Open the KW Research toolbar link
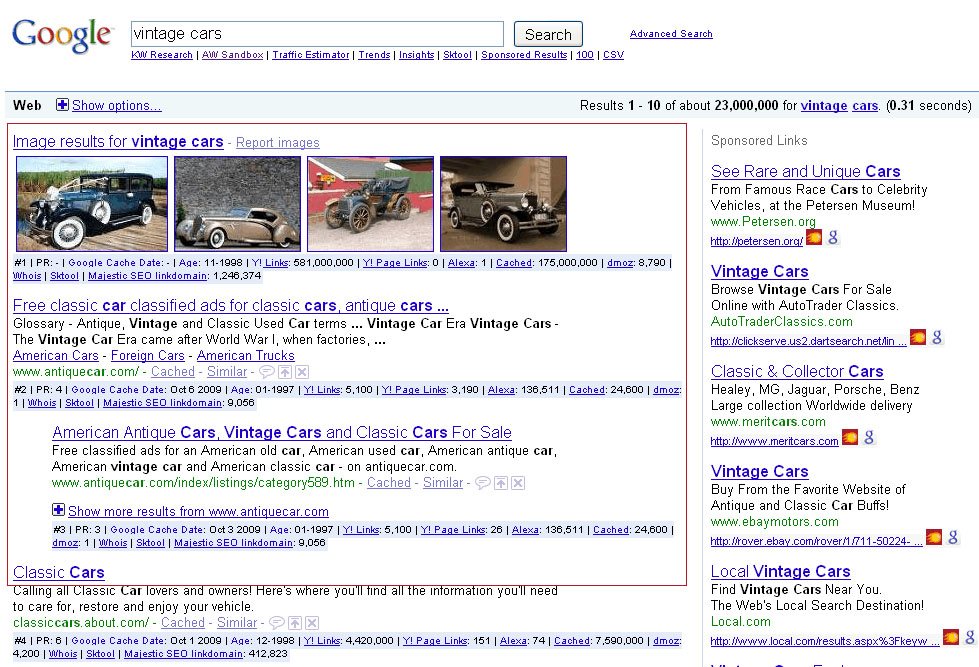The image size is (979, 667). click(x=161, y=55)
